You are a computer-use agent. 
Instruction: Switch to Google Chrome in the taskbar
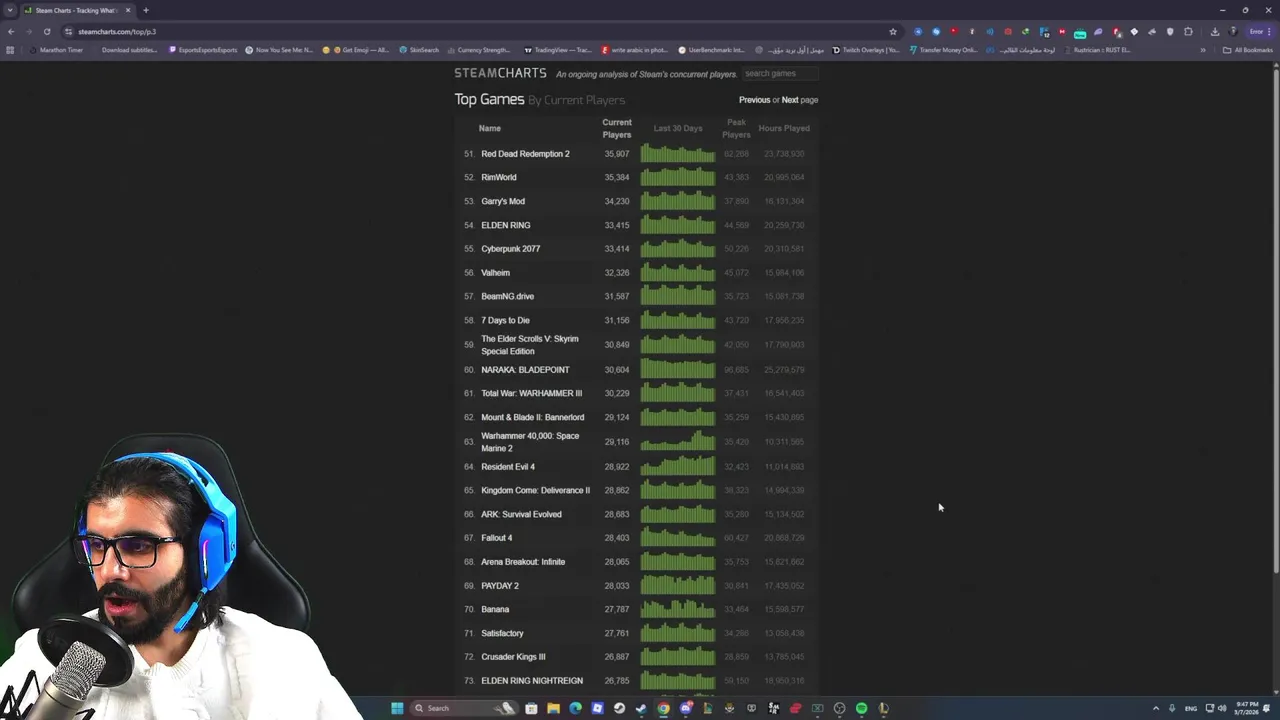pos(663,708)
